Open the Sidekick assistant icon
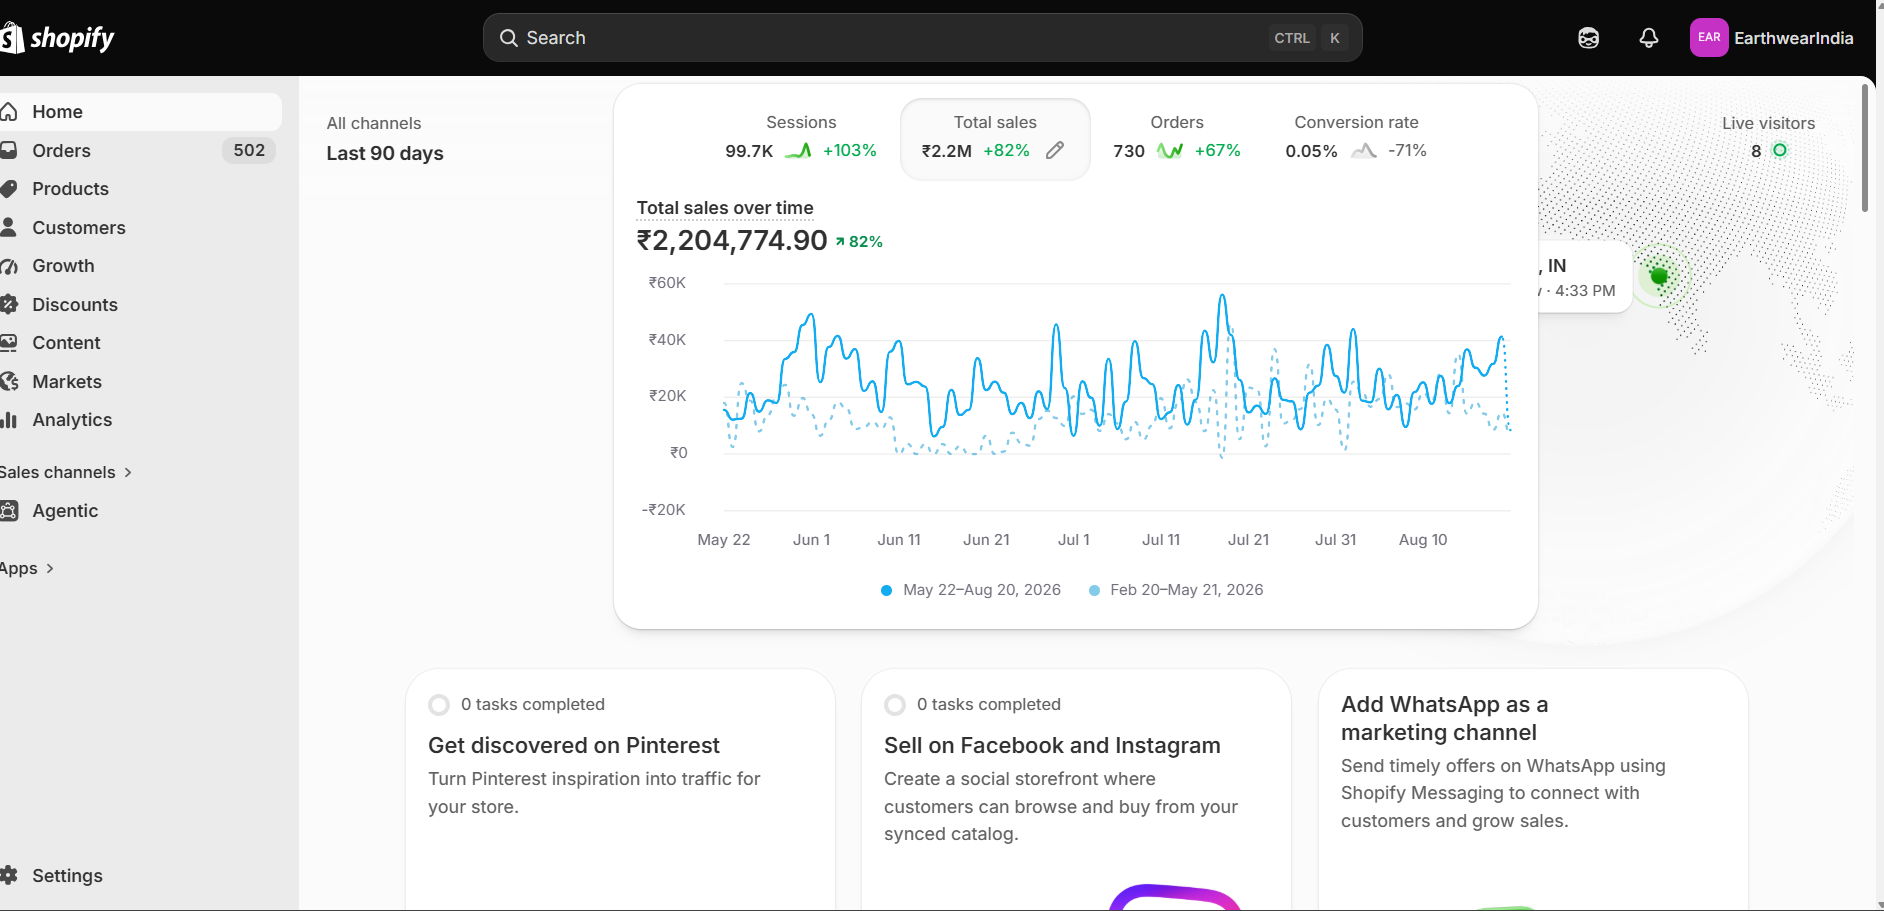 point(1588,38)
